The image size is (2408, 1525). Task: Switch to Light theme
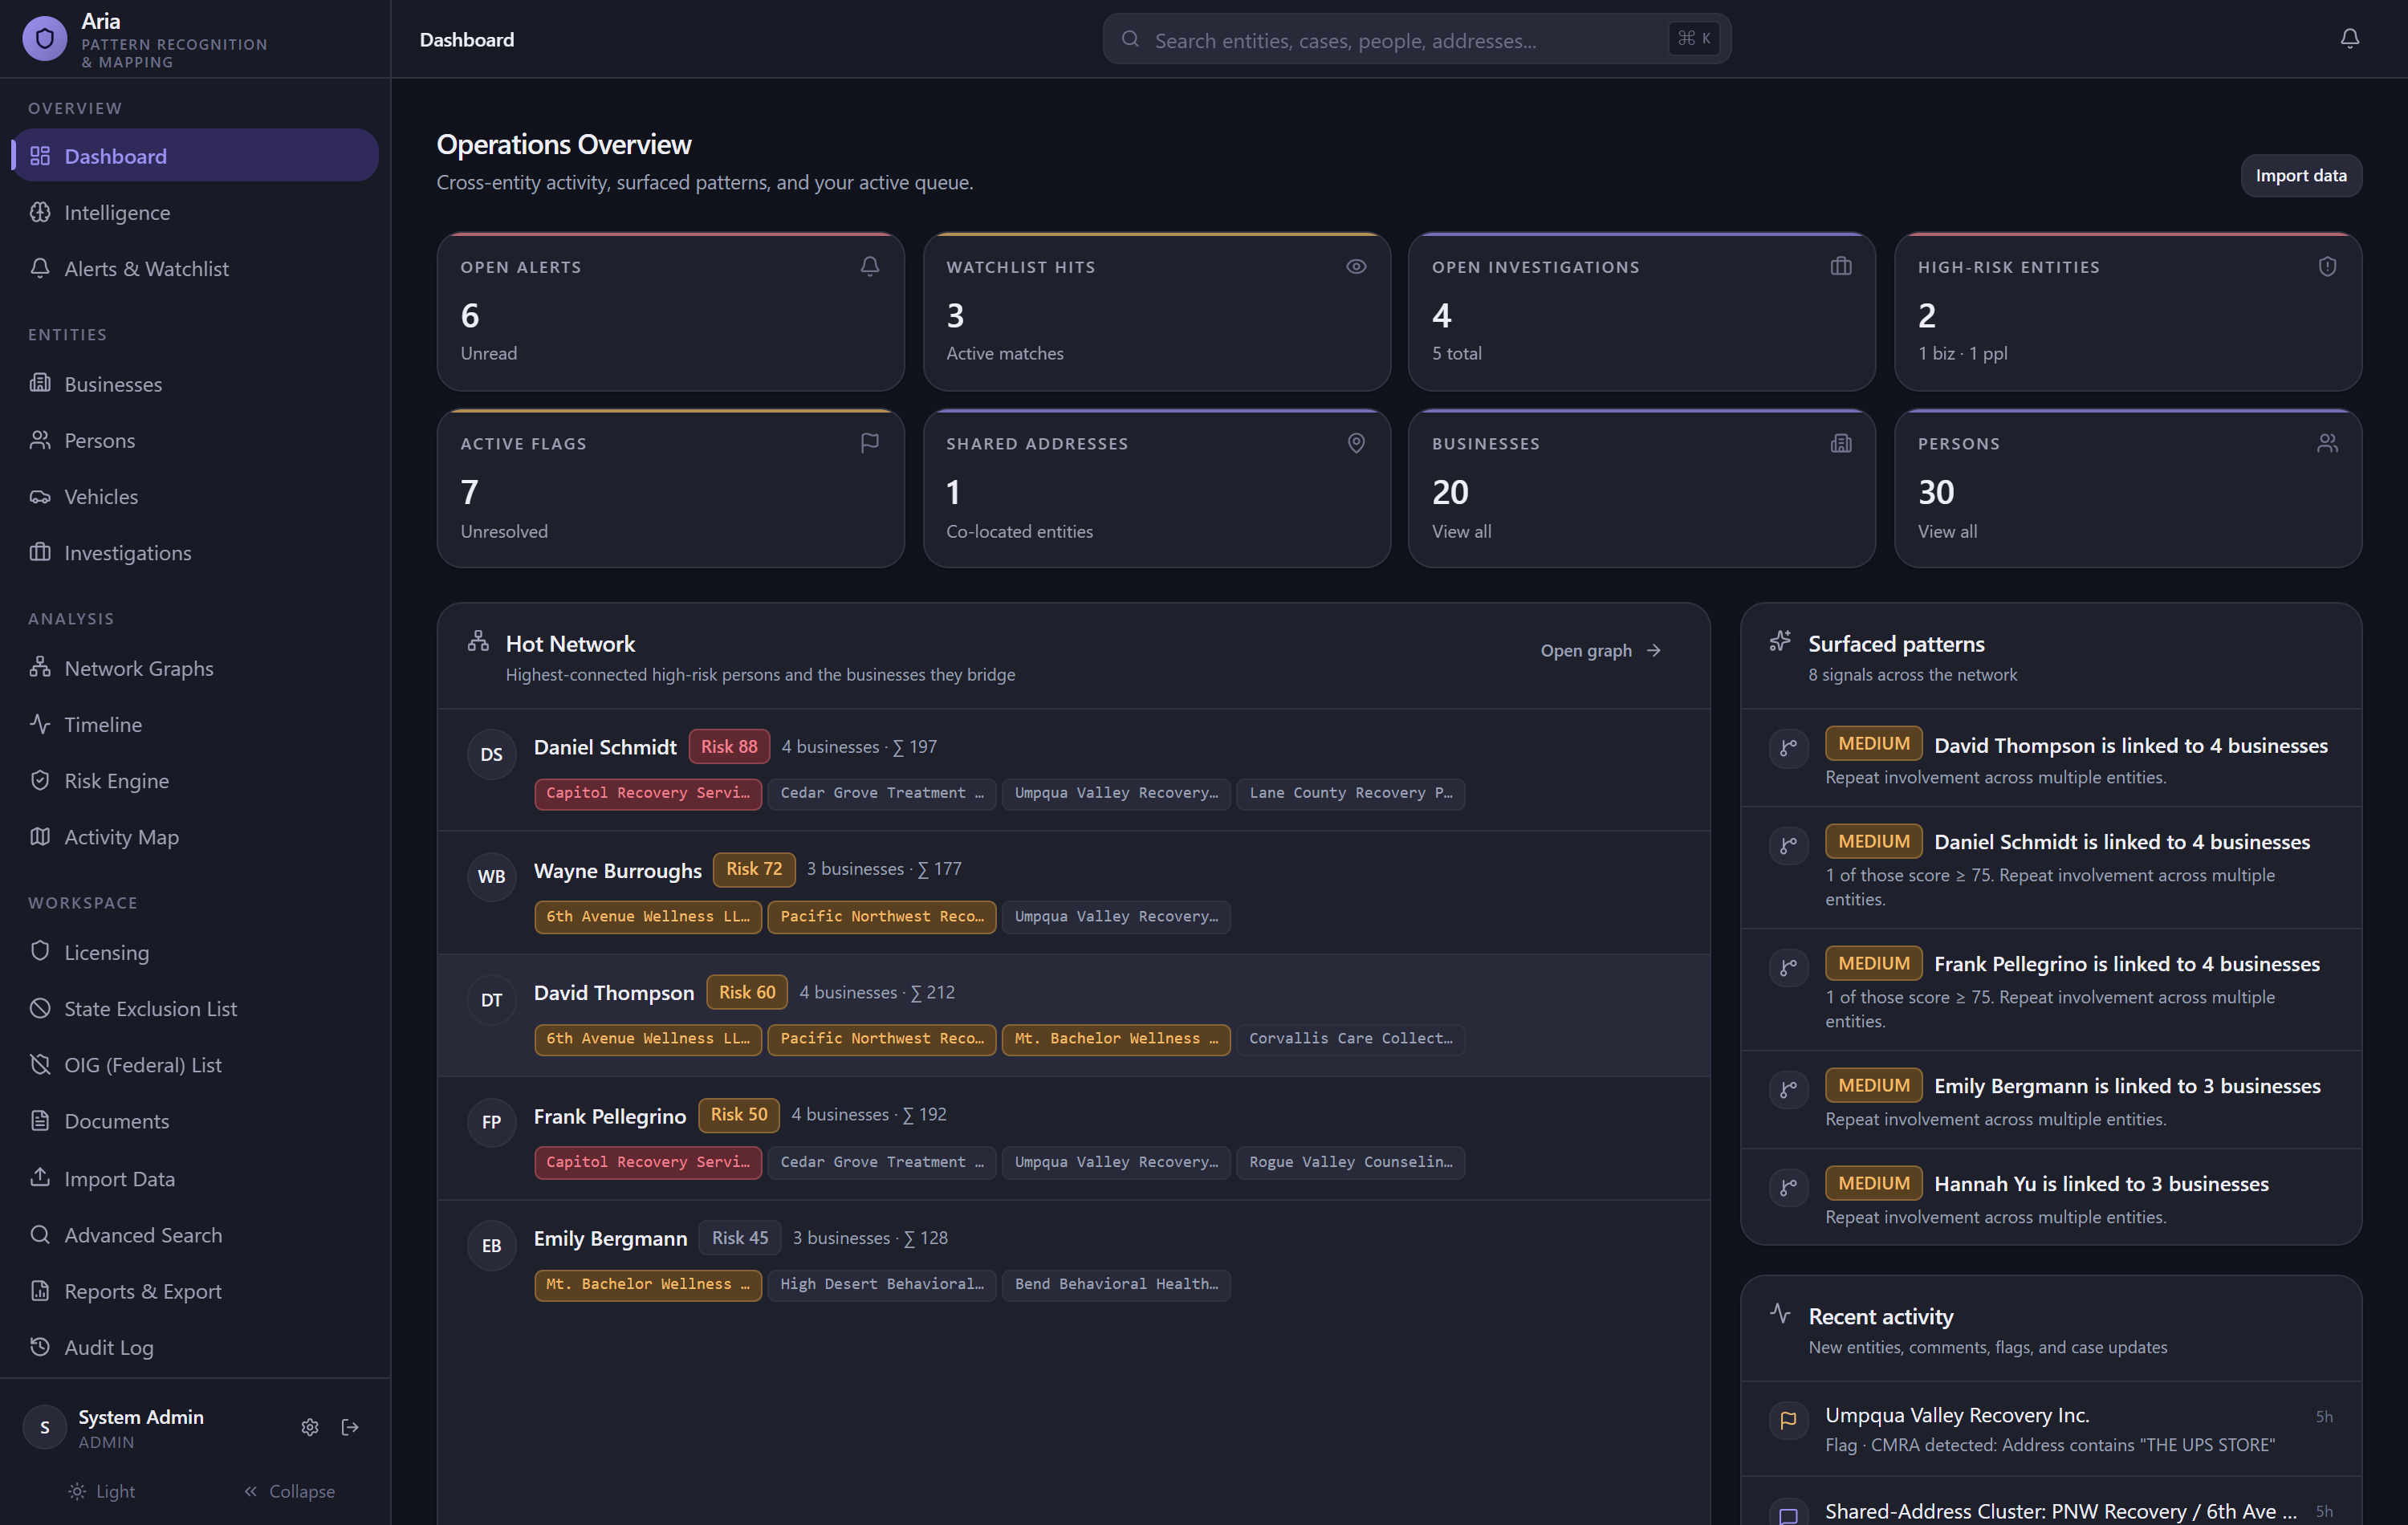pos(102,1491)
